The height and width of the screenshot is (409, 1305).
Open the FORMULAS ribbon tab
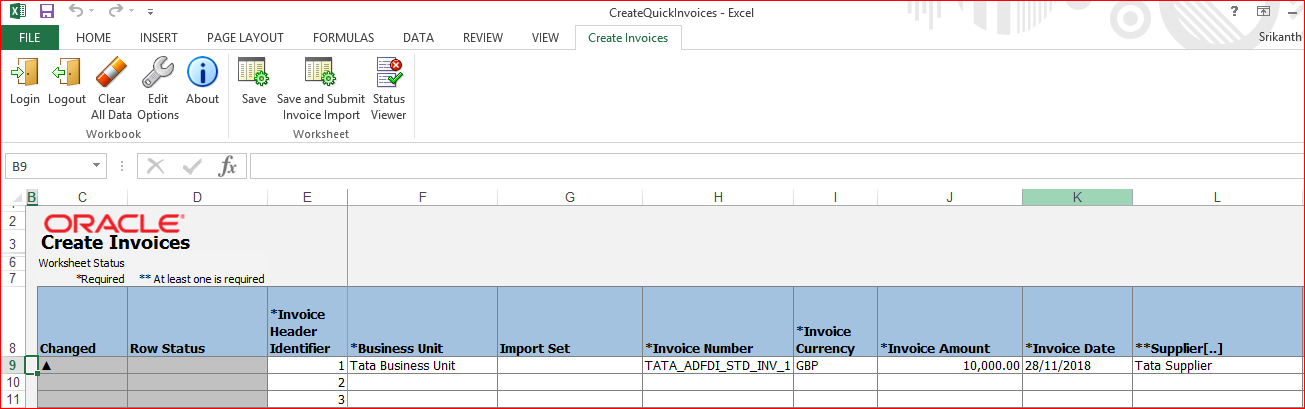(343, 38)
